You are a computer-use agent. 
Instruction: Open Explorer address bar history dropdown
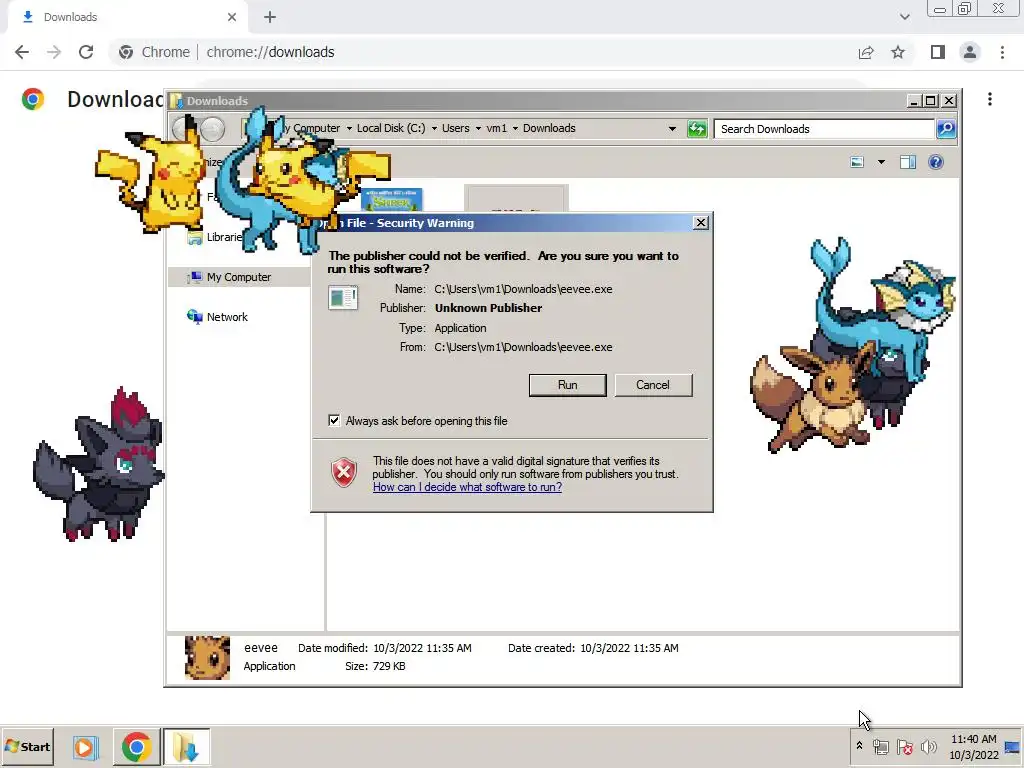coord(672,129)
